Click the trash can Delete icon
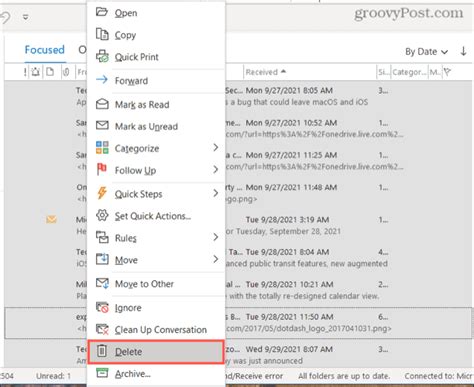This screenshot has height=387, width=474. point(102,351)
